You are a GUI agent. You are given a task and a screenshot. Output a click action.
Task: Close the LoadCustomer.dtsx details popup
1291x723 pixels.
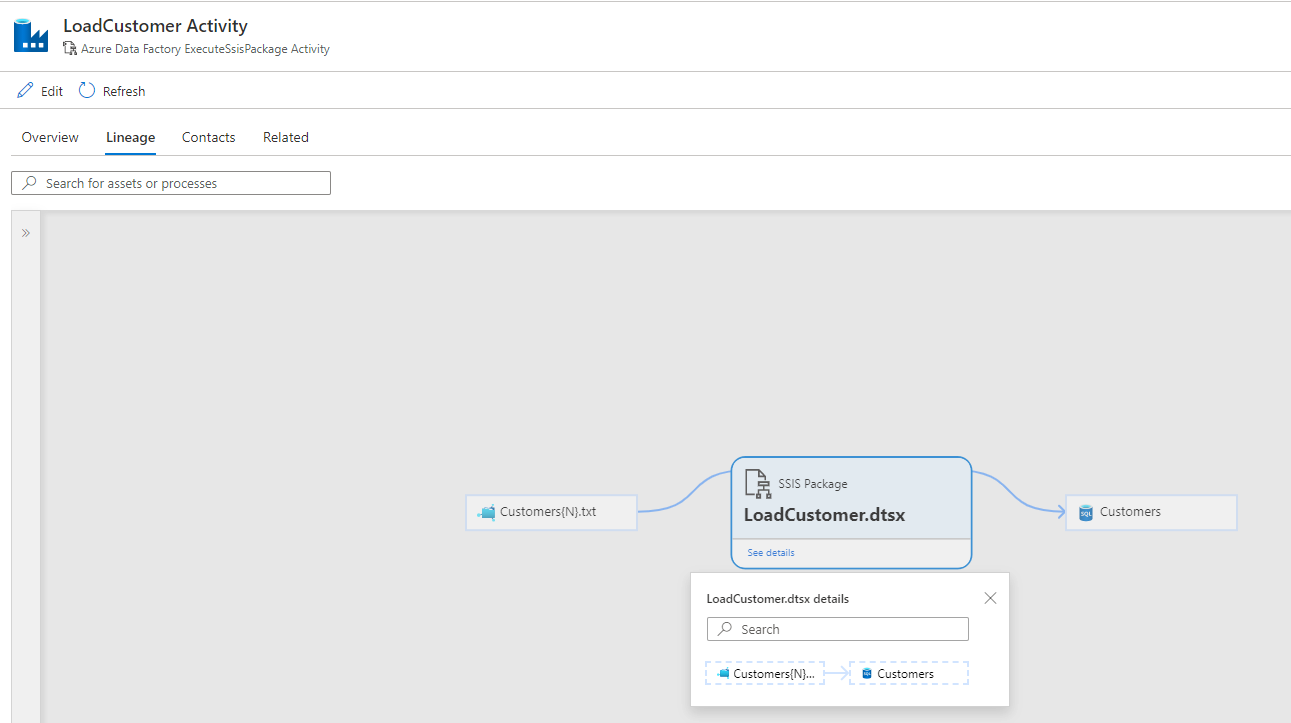point(990,598)
